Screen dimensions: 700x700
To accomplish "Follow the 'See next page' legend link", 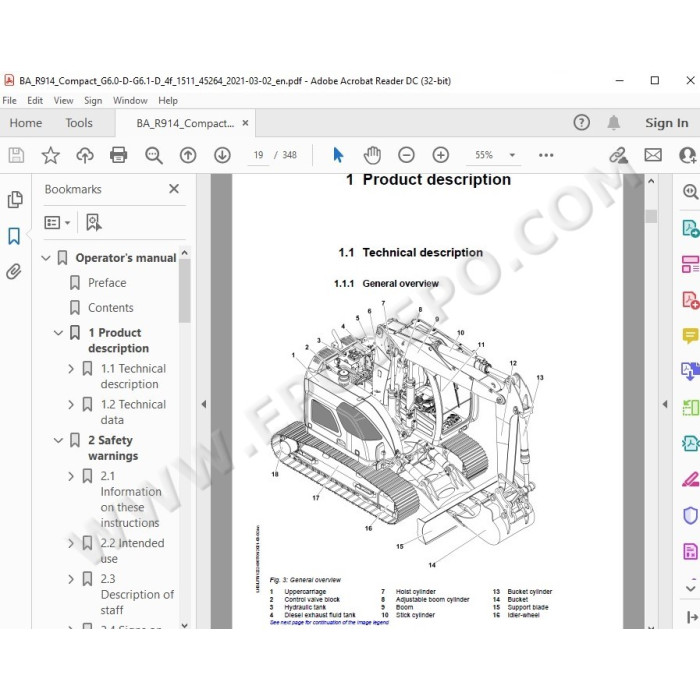I will pos(329,622).
